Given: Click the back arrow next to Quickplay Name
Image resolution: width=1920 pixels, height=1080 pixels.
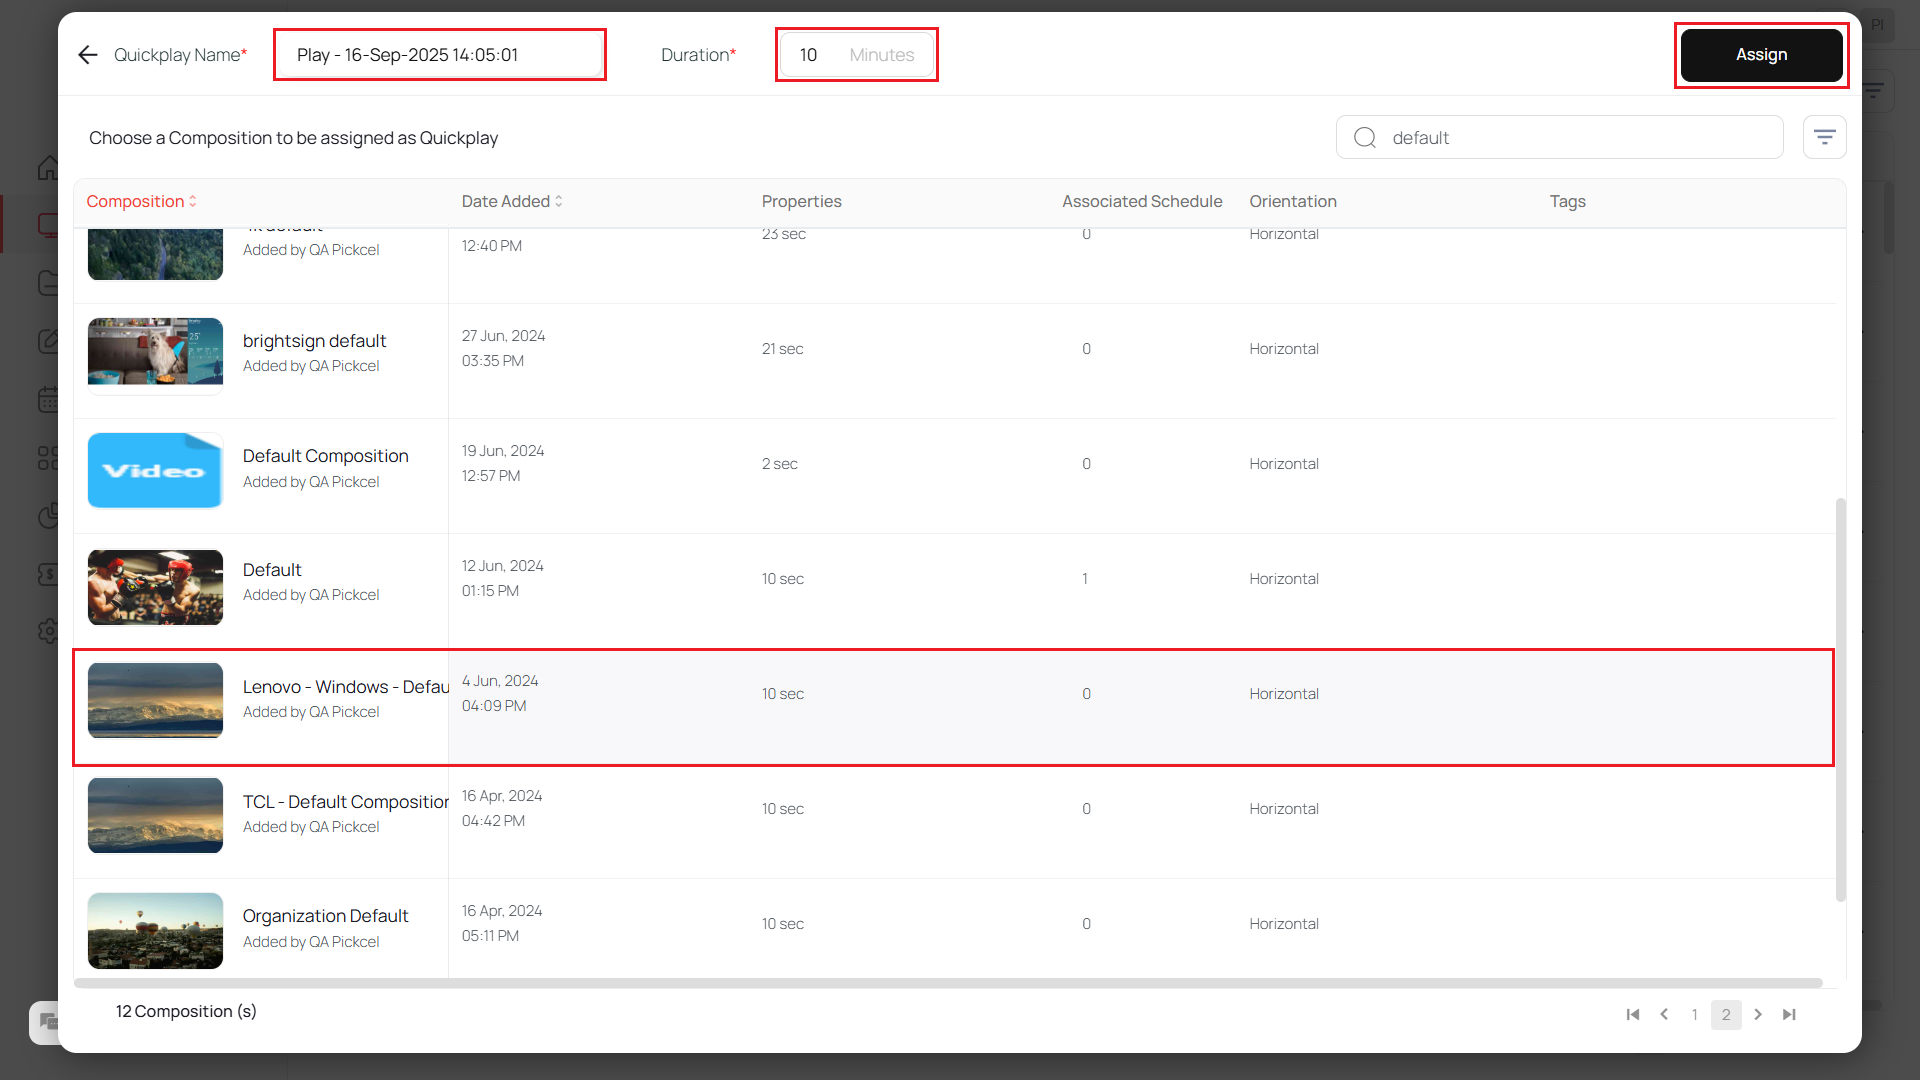Looking at the screenshot, I should [x=88, y=55].
